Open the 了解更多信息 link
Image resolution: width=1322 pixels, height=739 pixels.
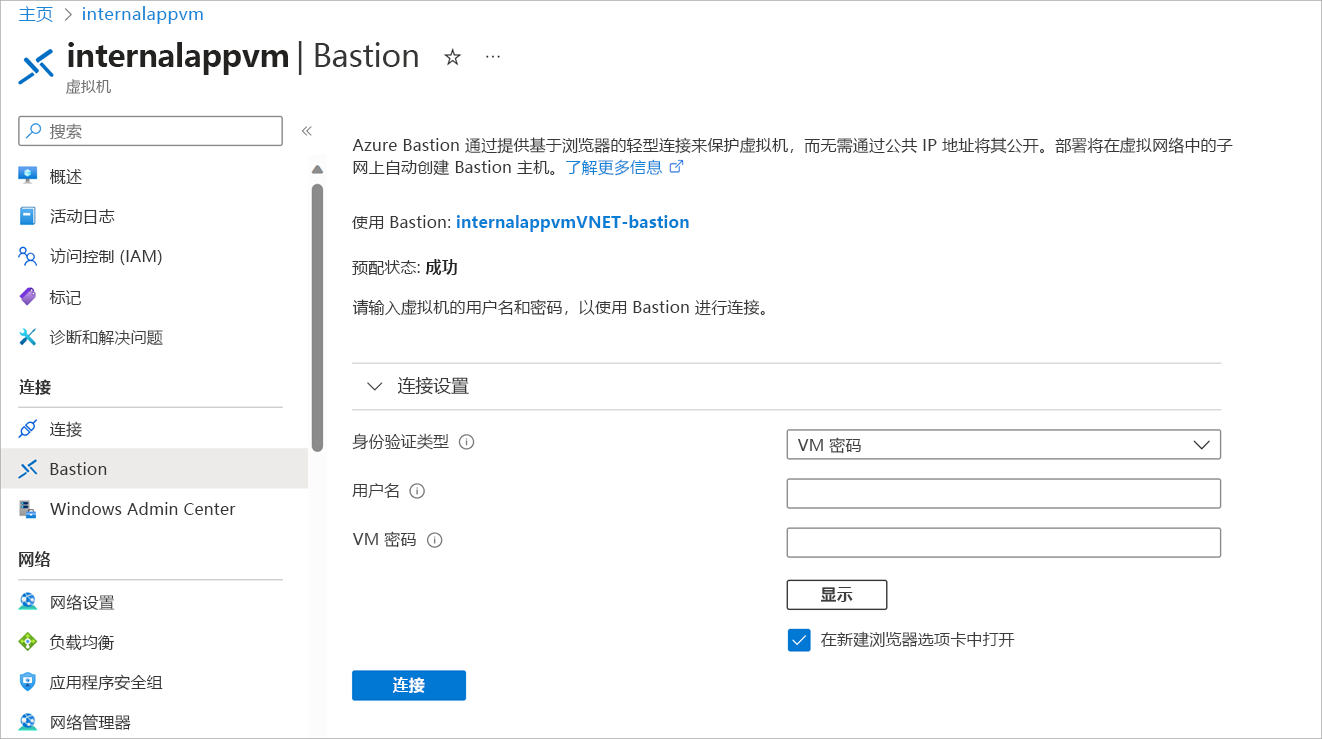(x=614, y=167)
